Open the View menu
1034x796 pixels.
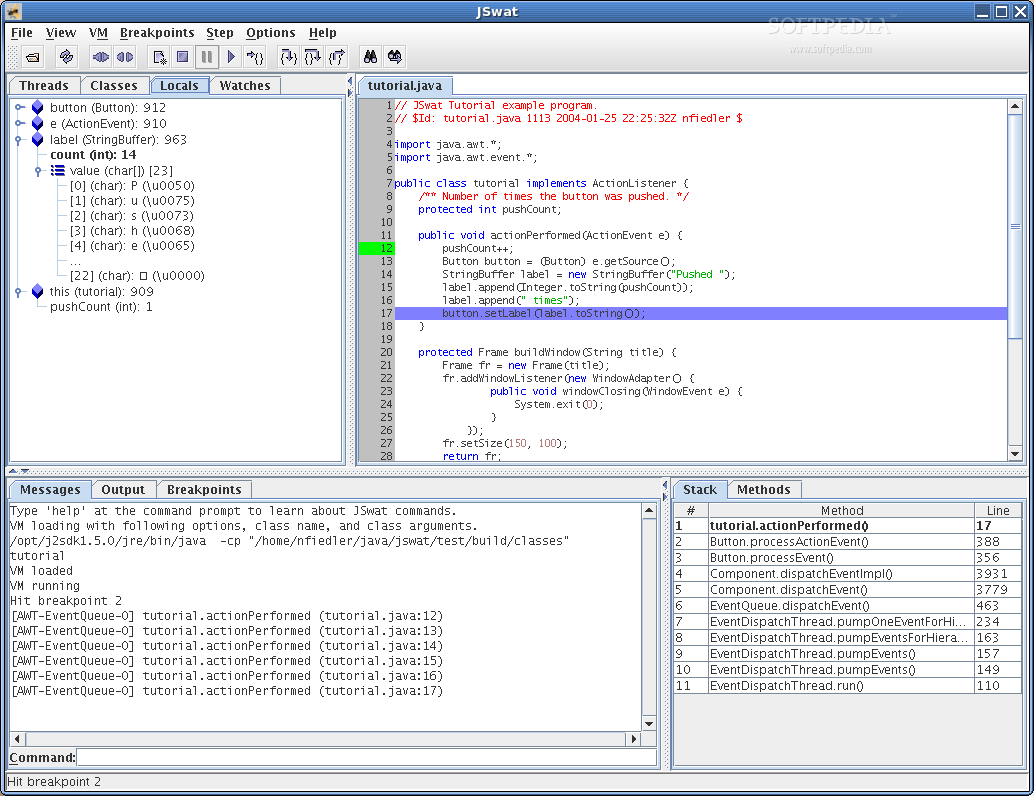(61, 32)
